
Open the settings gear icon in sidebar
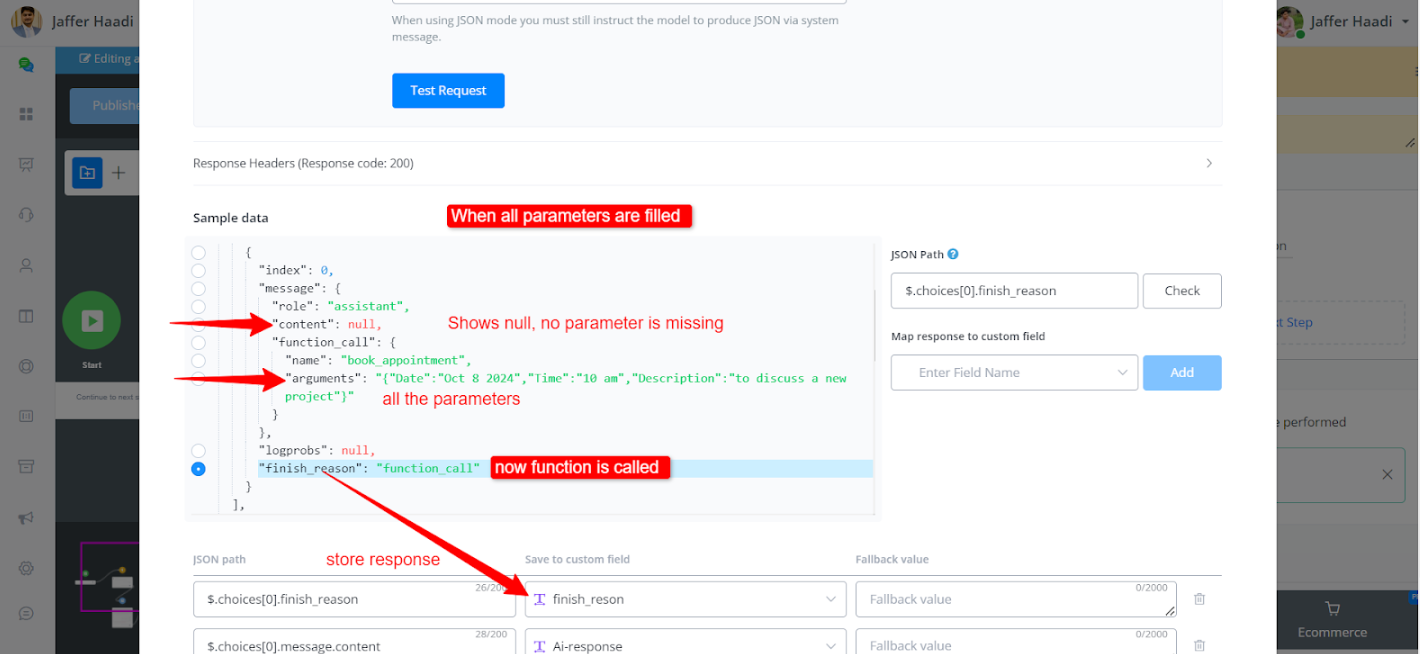pos(27,568)
